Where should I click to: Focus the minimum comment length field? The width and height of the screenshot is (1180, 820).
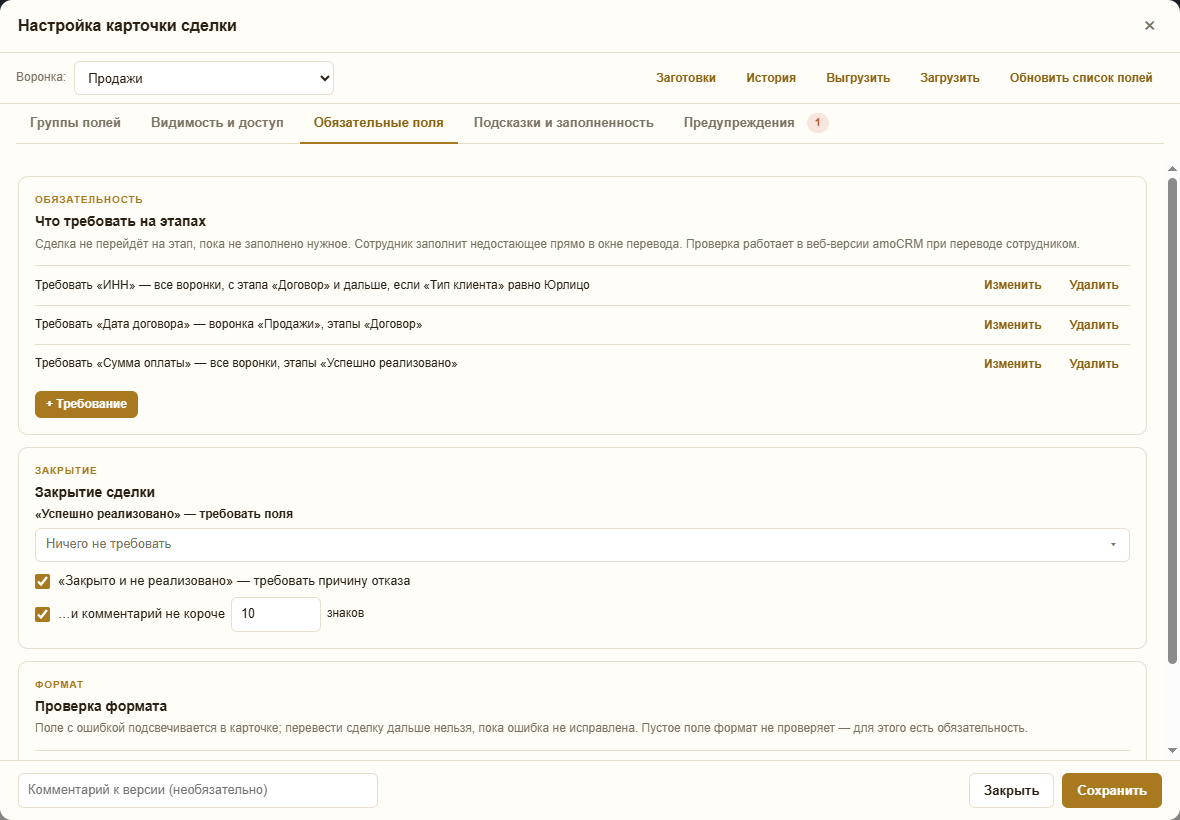275,614
